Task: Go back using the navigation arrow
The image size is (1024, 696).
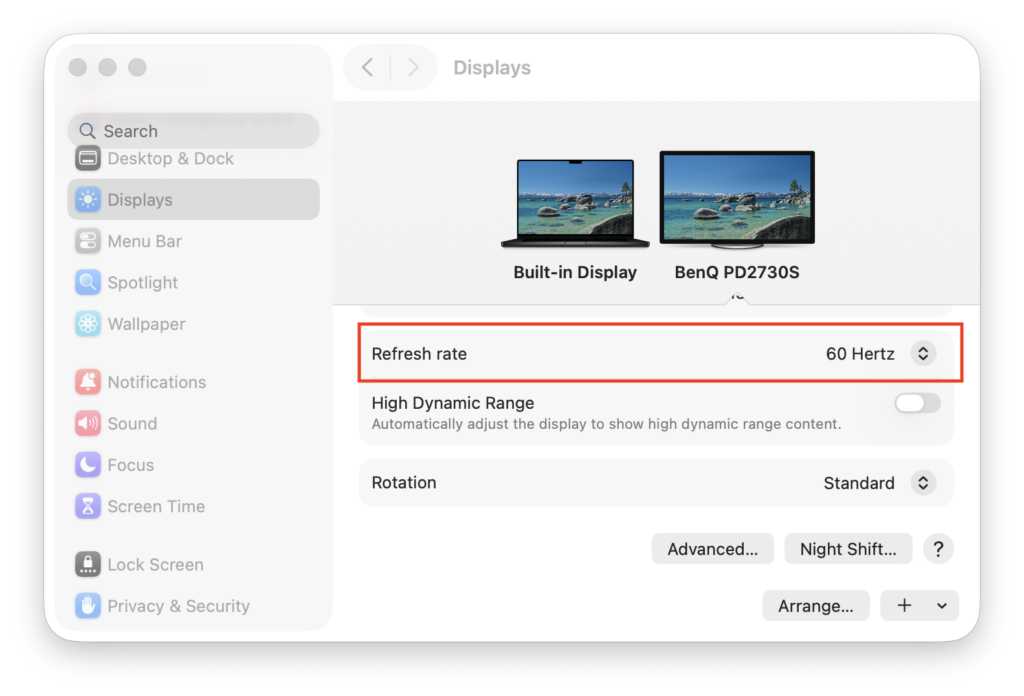Action: click(x=367, y=67)
